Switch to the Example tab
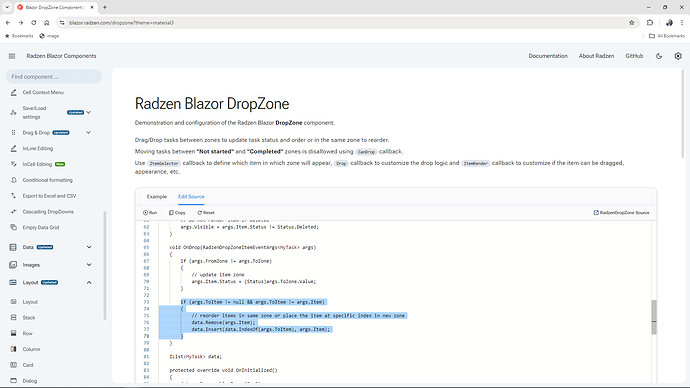 coord(157,197)
